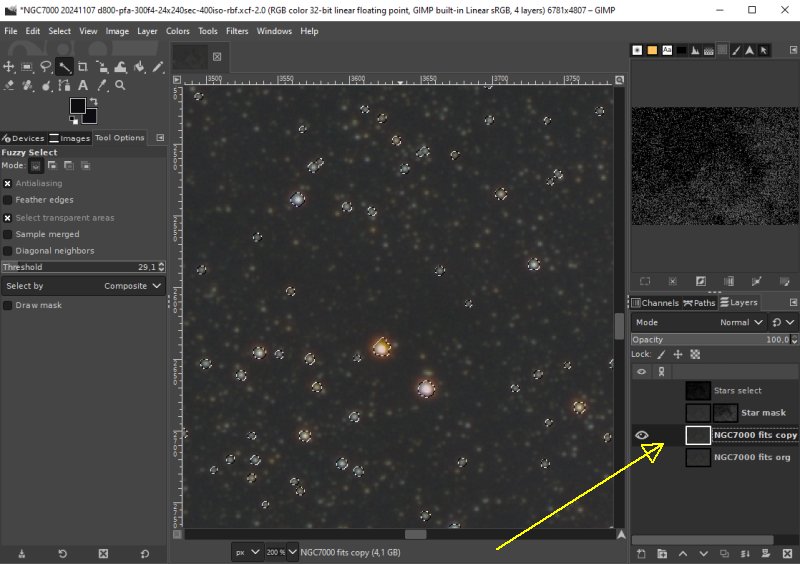Viewport: 800px width, 564px height.
Task: Open the Filters menu
Action: [237, 31]
